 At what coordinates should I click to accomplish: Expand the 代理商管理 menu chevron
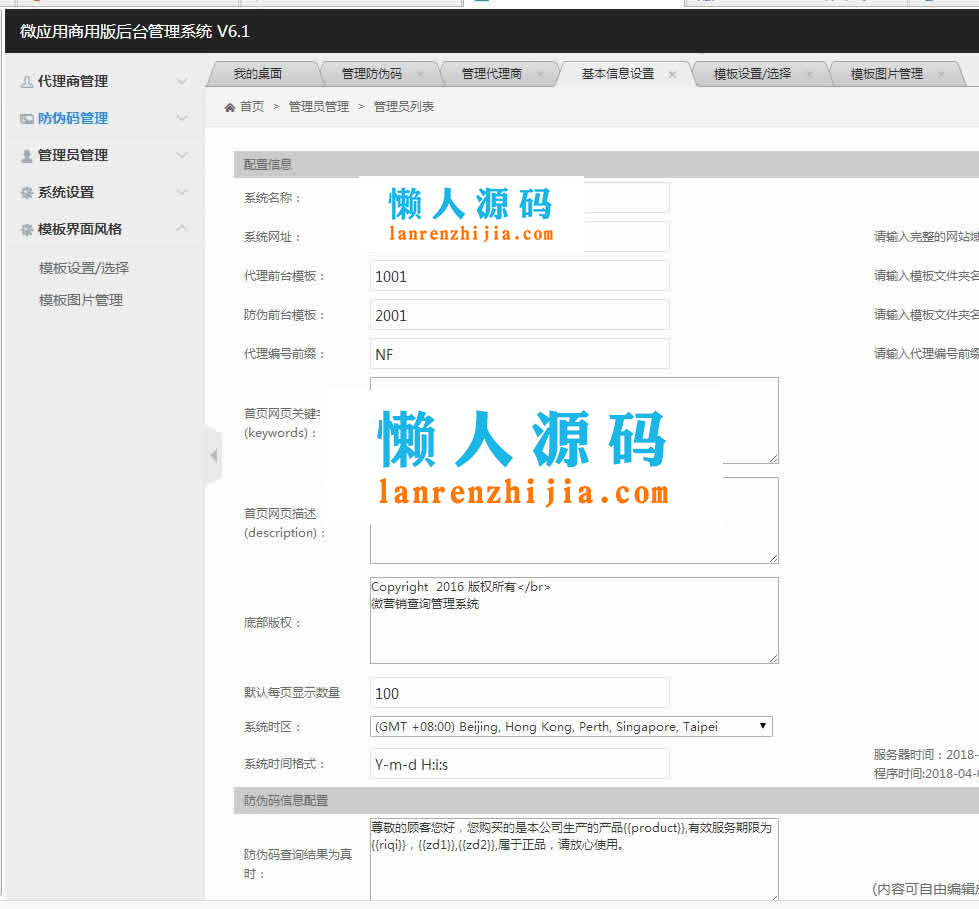[181, 82]
